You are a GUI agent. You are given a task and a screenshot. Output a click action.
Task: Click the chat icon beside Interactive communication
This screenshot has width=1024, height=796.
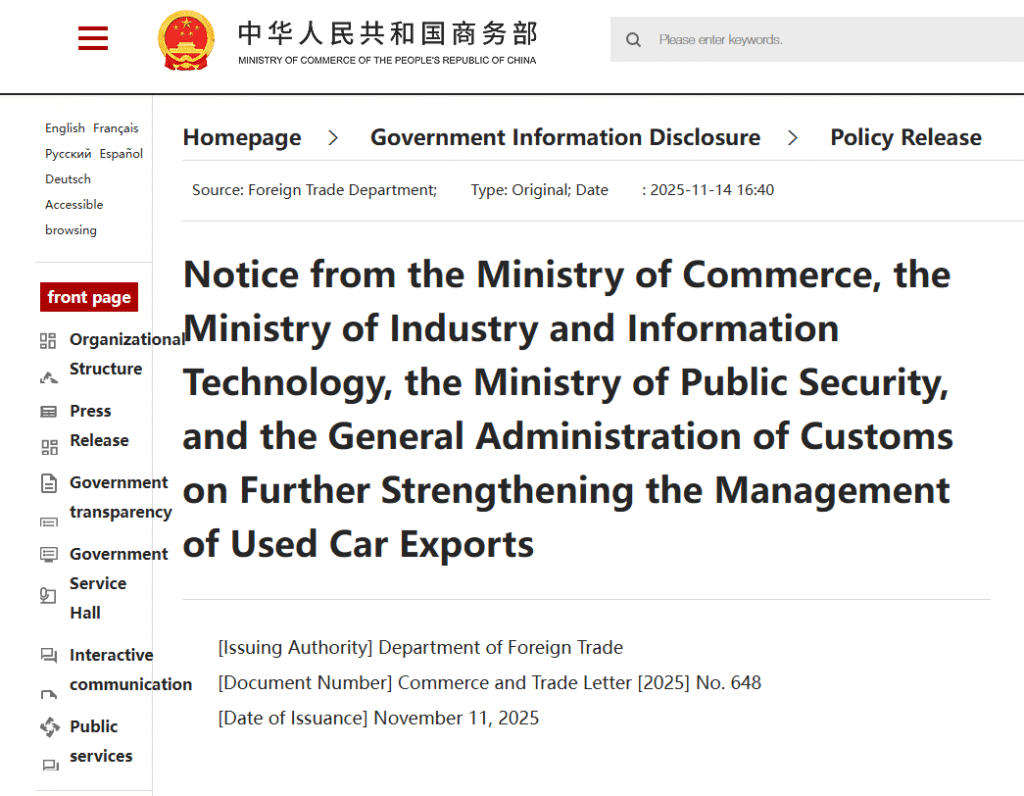tap(48, 656)
